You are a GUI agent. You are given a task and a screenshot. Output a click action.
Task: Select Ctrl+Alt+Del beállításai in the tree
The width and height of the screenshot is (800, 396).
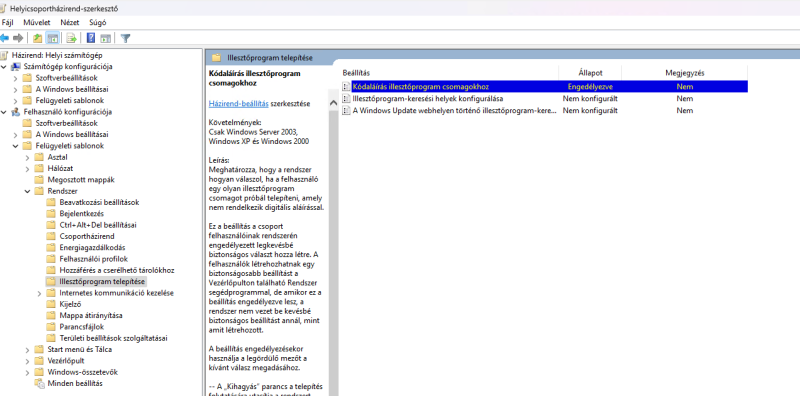tap(98, 225)
